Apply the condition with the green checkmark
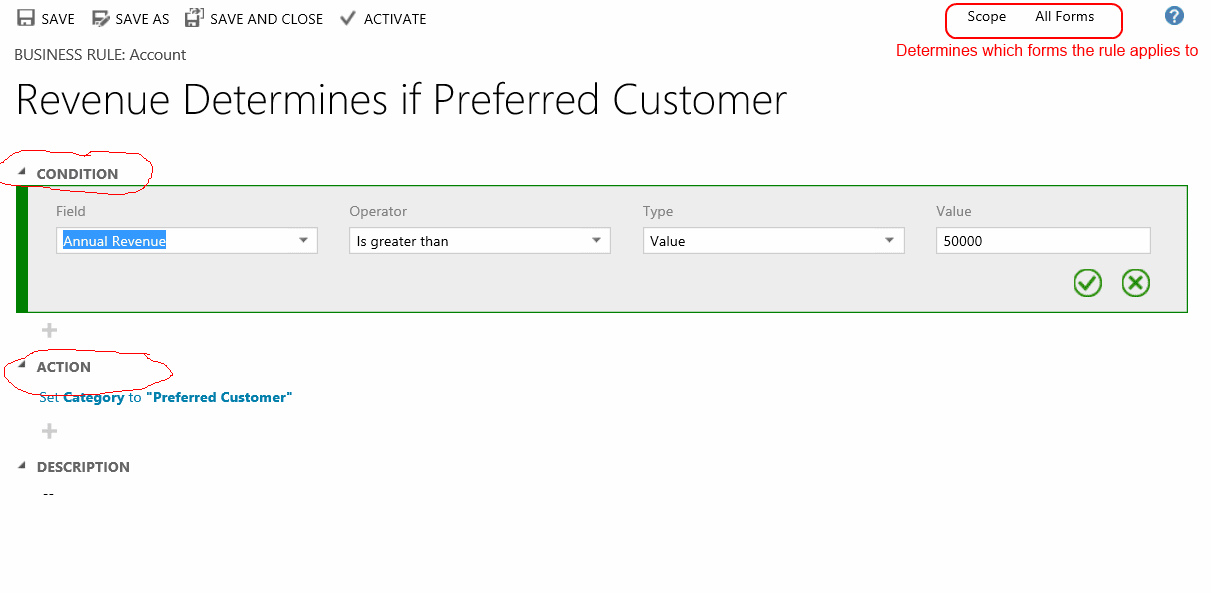This screenshot has width=1211, height=593. [1087, 283]
